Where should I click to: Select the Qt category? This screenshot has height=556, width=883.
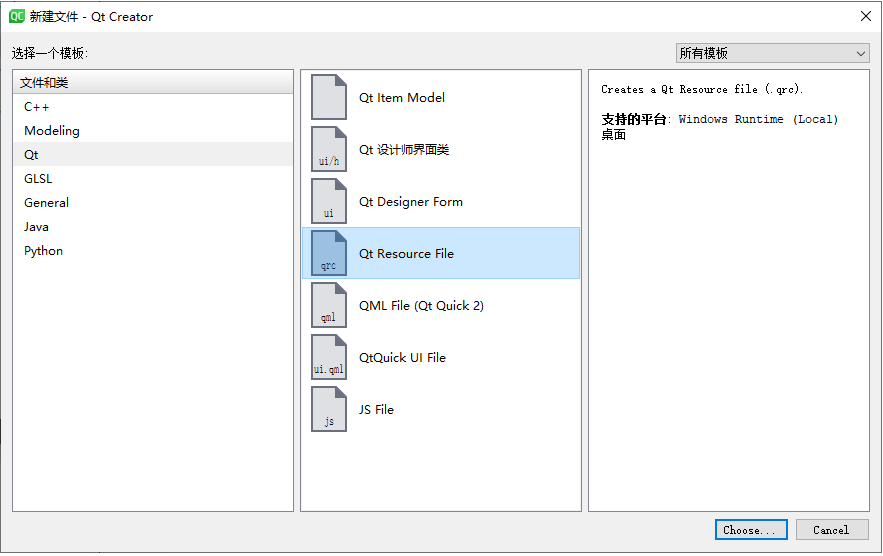(153, 154)
